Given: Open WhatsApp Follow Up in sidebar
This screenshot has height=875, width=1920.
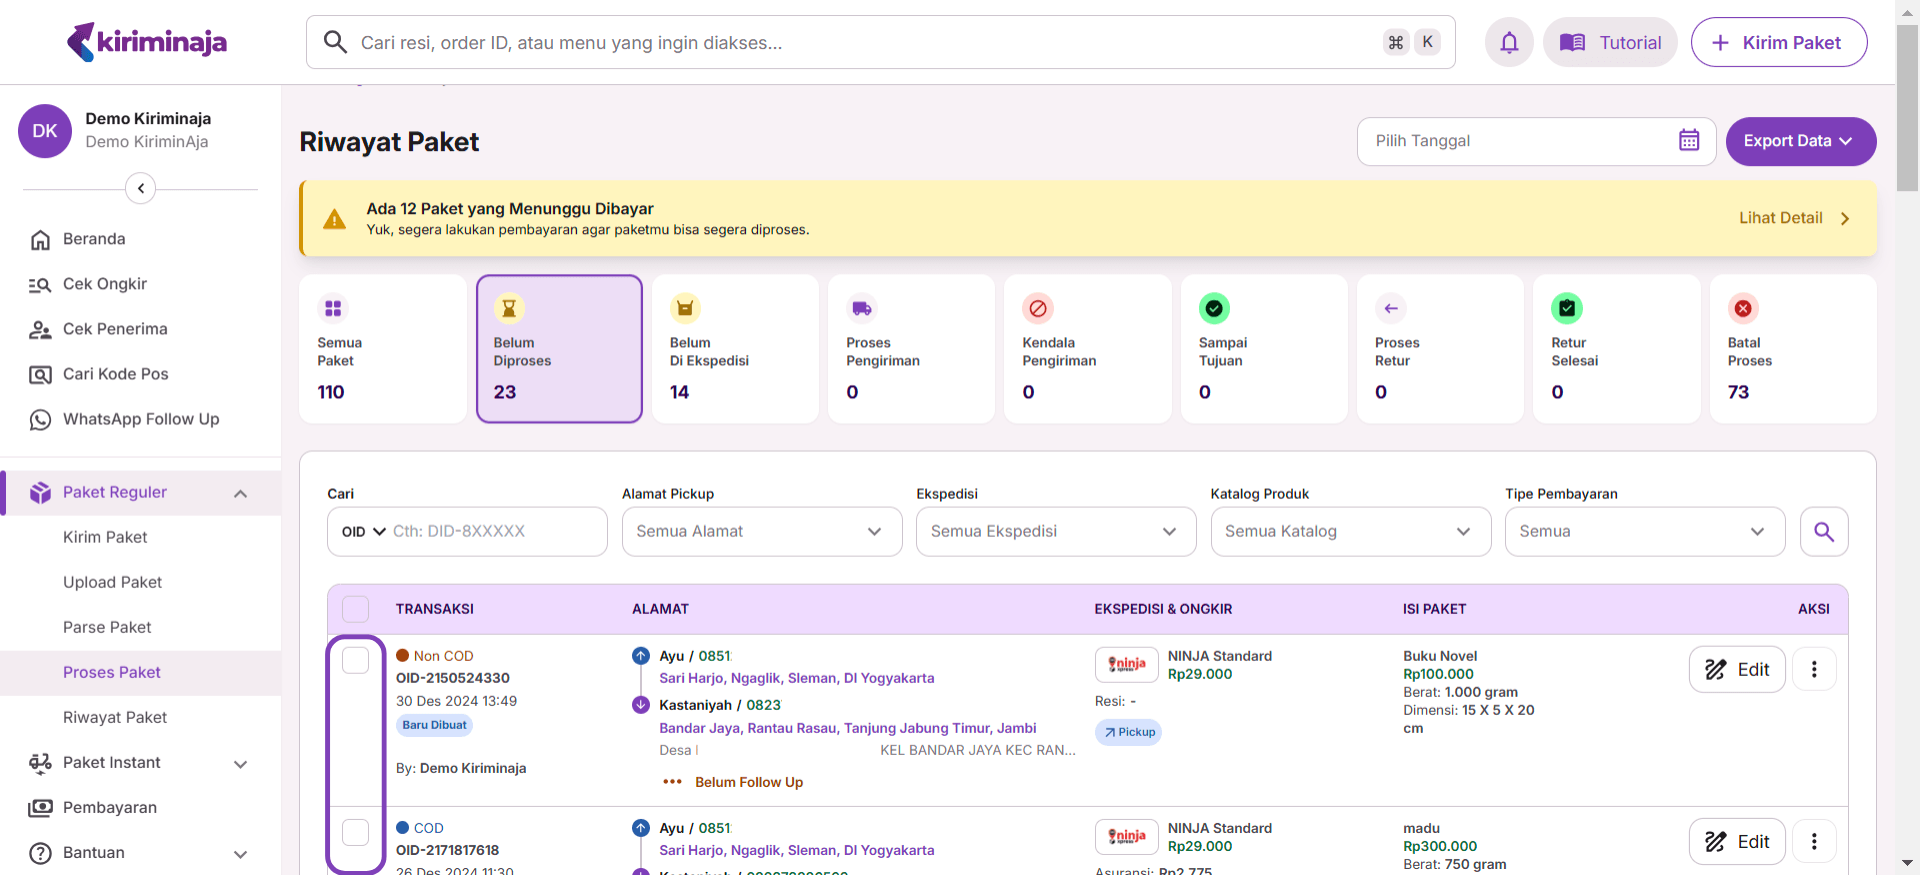Looking at the screenshot, I should point(140,419).
